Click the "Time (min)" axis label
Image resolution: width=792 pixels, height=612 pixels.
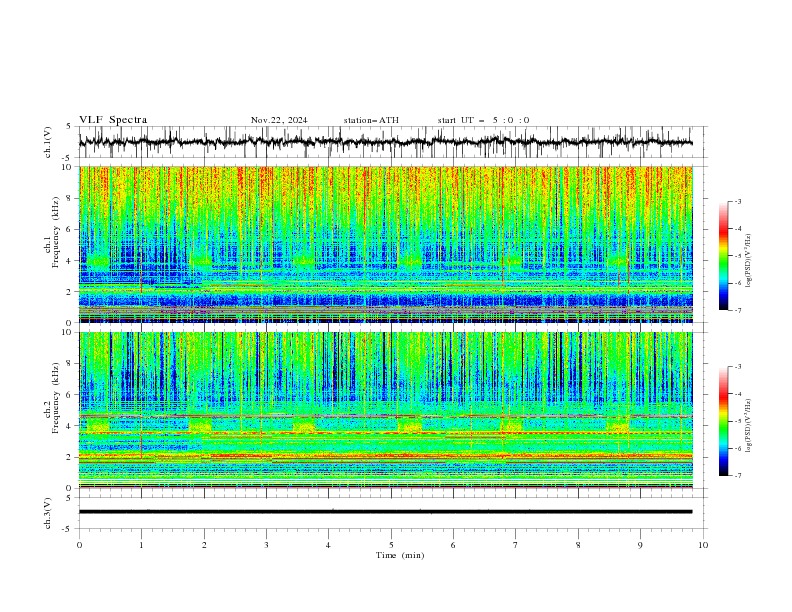(400, 555)
